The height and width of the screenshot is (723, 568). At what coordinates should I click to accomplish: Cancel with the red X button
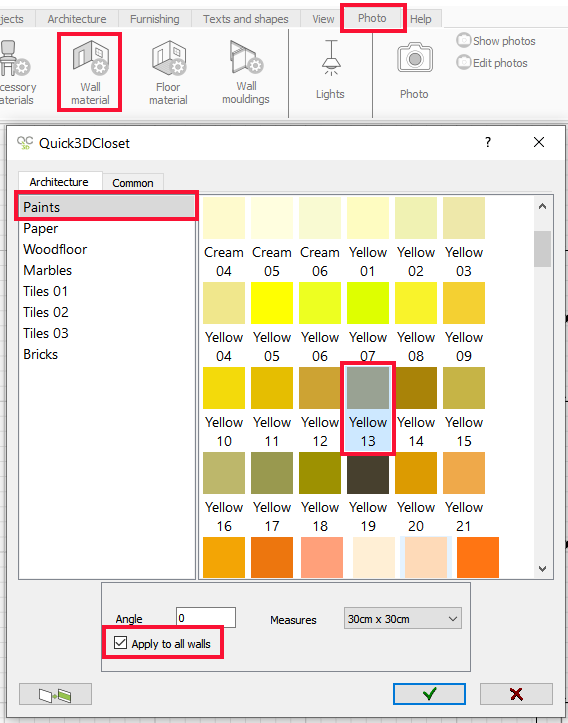click(516, 694)
